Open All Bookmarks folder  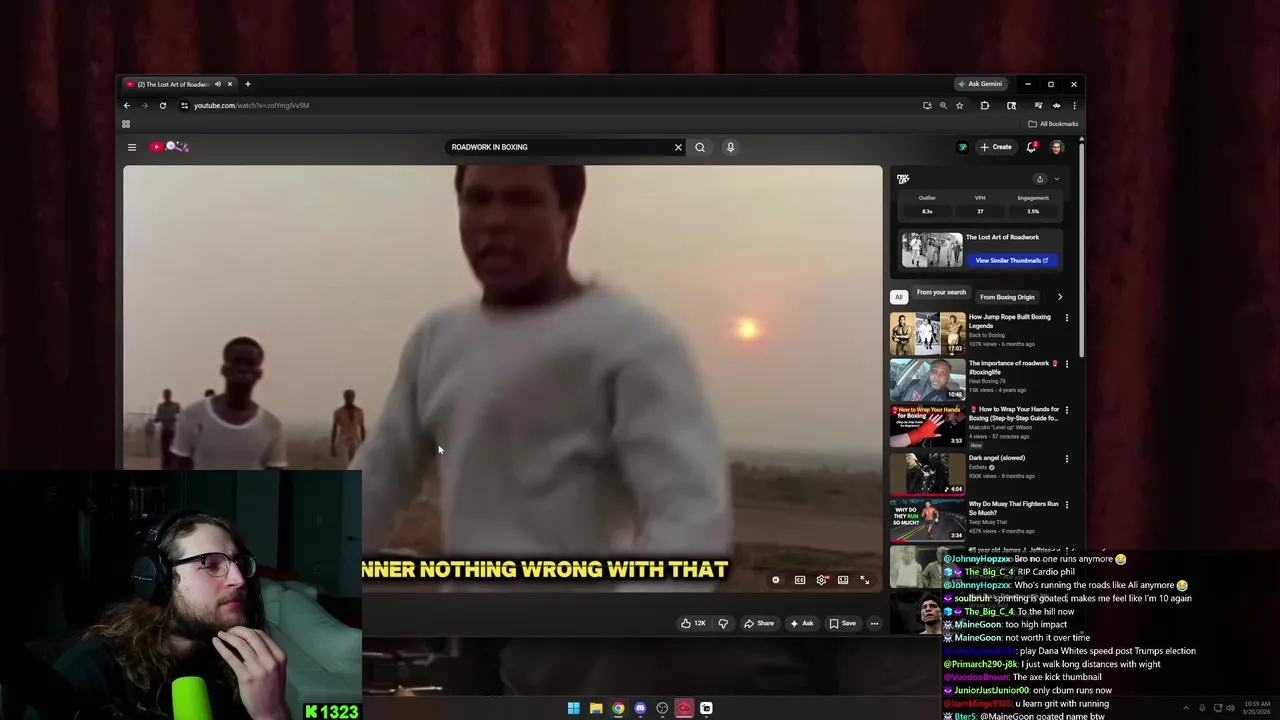1053,124
